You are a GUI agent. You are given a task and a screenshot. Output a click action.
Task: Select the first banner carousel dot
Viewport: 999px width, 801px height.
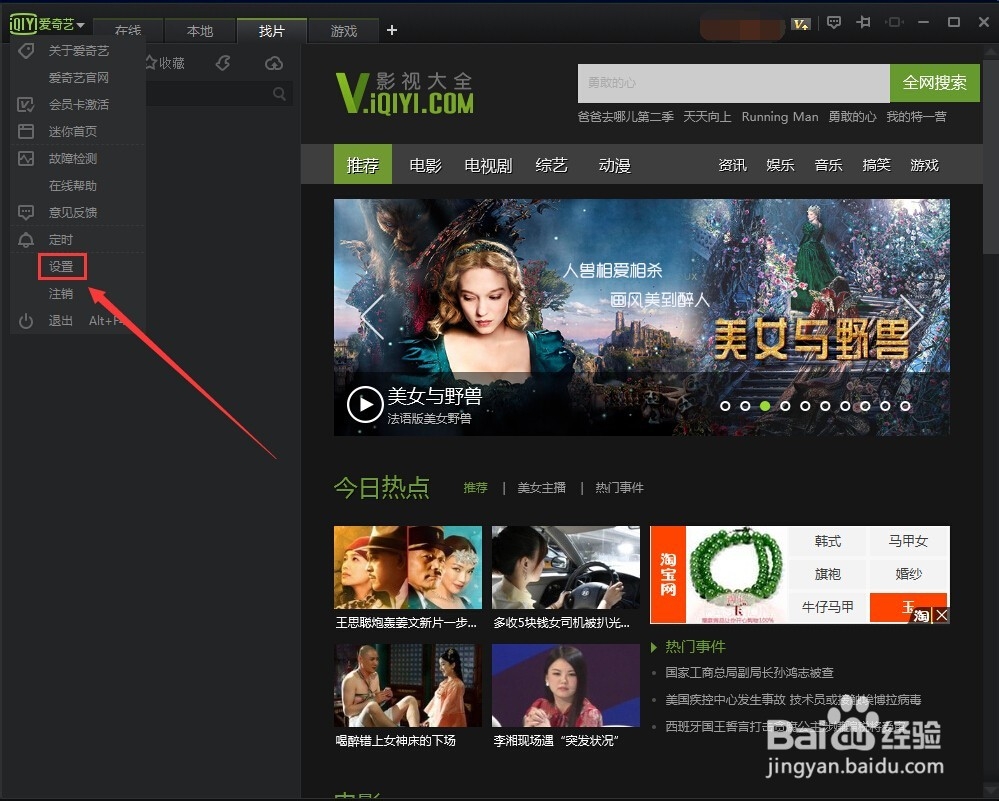(725, 405)
